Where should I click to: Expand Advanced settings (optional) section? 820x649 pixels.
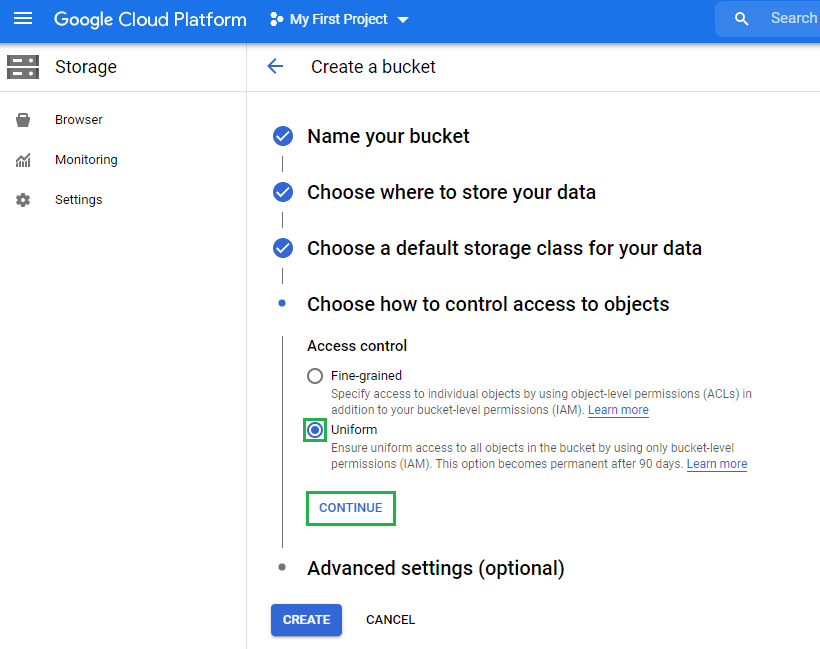point(435,568)
